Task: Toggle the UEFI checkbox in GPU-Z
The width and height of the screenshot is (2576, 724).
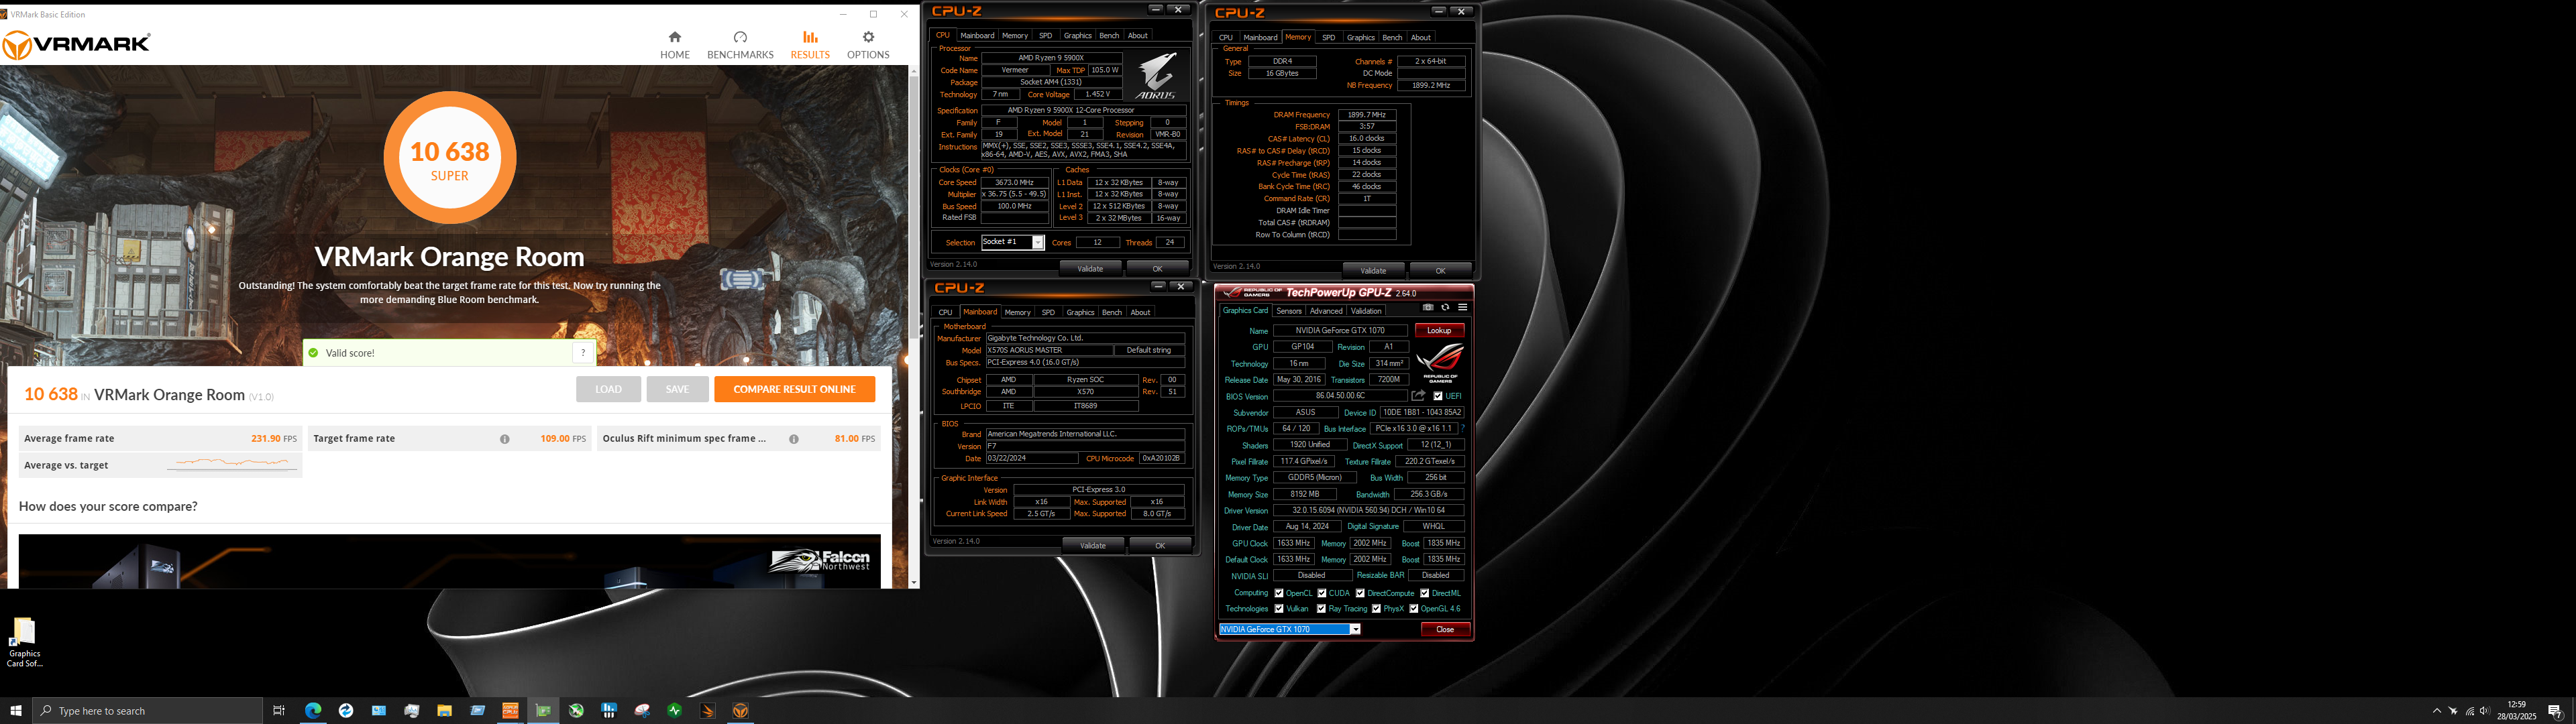Action: tap(1438, 396)
